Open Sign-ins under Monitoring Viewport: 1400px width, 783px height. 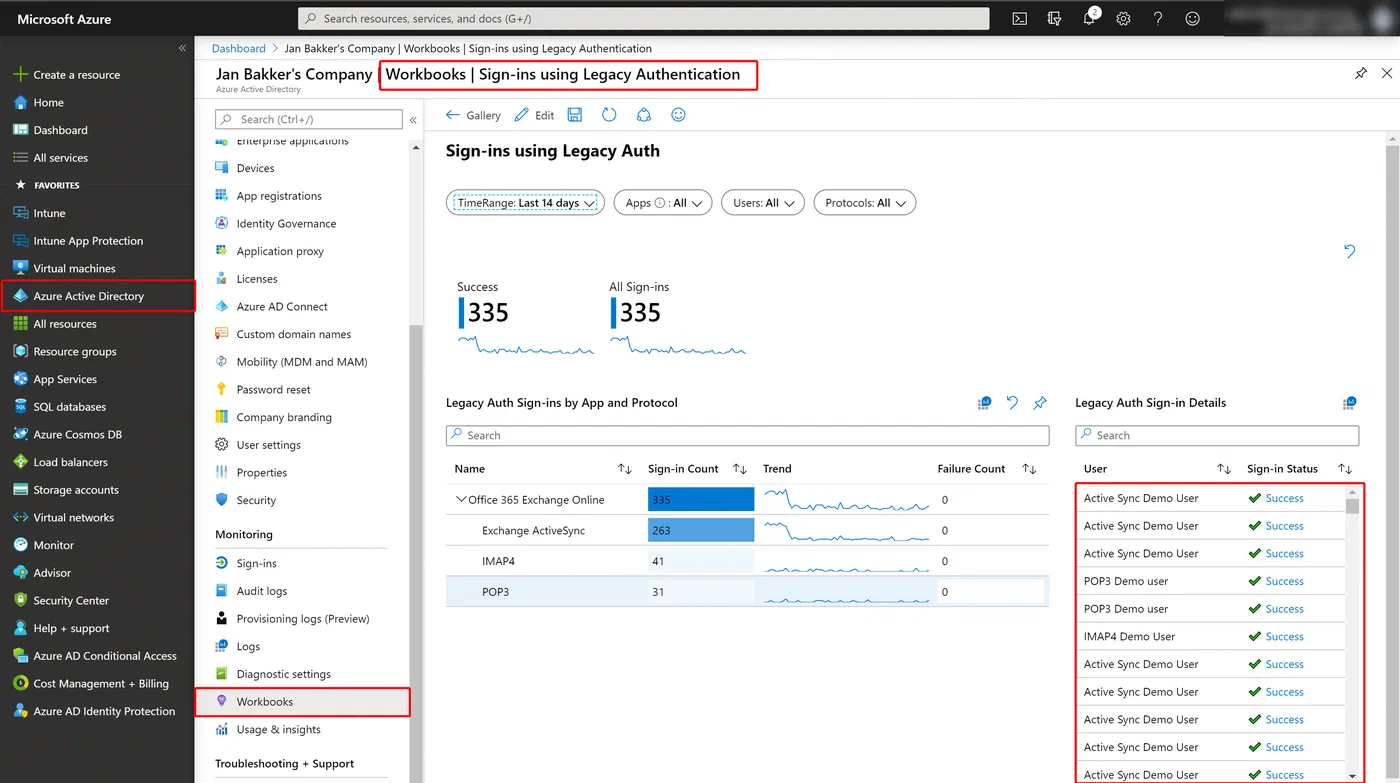[256, 564]
